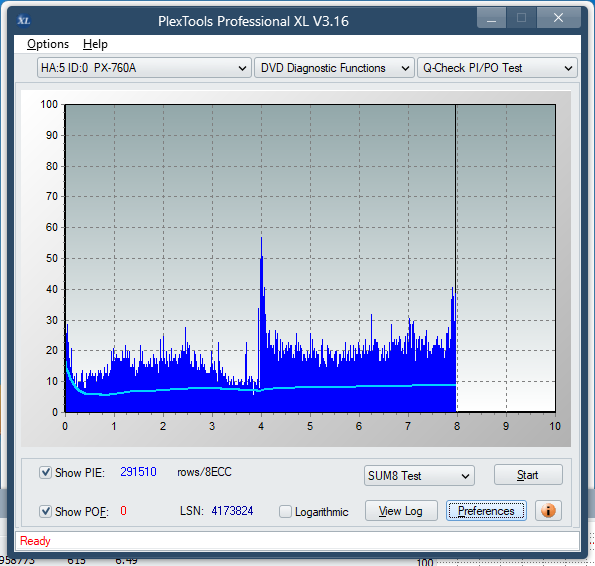The width and height of the screenshot is (595, 566).
Task: Expand the SUM8 Test dropdown
Action: pos(419,476)
